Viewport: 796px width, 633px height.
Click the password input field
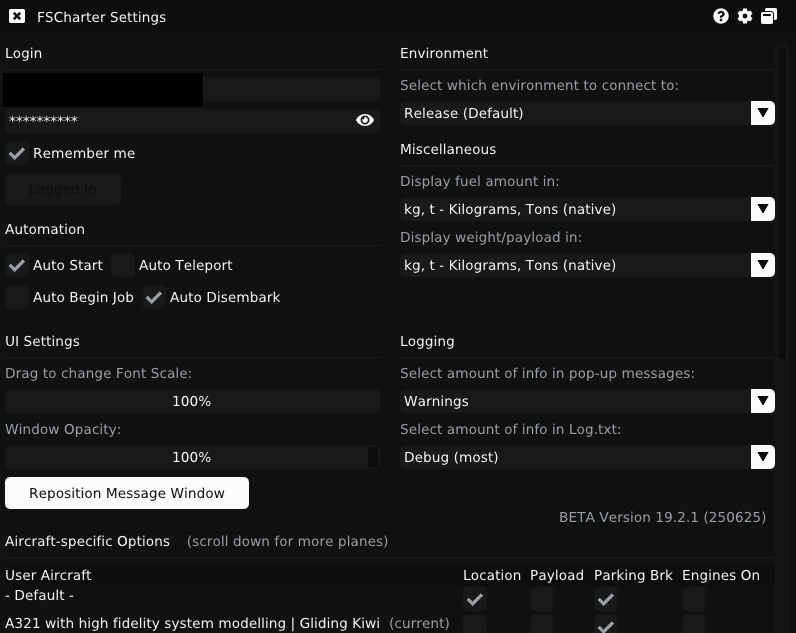pos(175,120)
